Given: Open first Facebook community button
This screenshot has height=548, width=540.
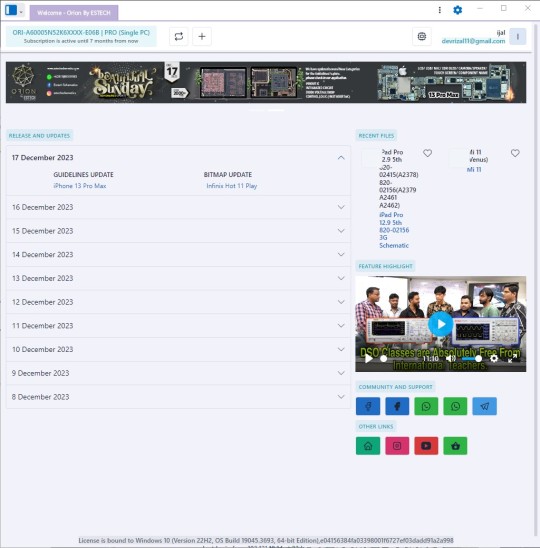Looking at the screenshot, I should (x=368, y=406).
